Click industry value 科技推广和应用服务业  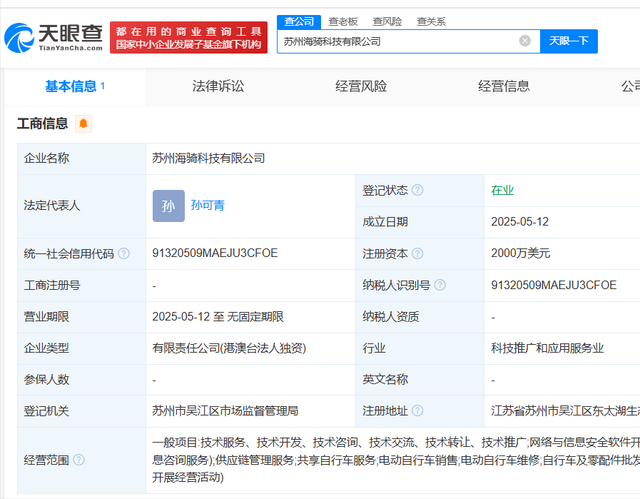click(547, 348)
